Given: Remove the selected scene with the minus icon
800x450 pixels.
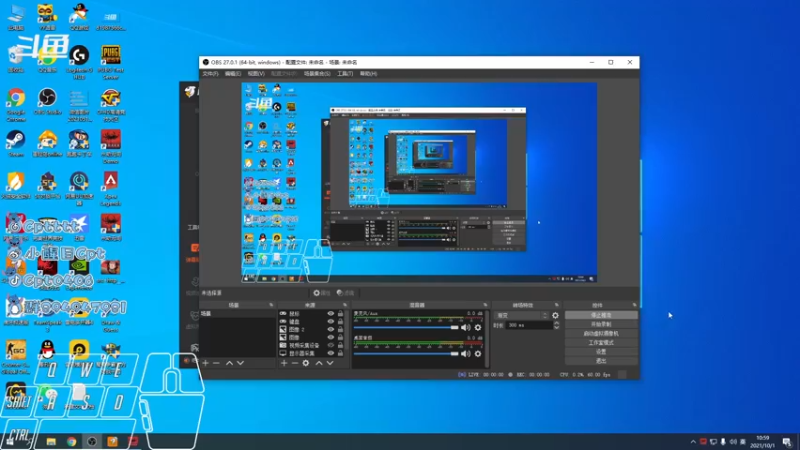Looking at the screenshot, I should [216, 363].
